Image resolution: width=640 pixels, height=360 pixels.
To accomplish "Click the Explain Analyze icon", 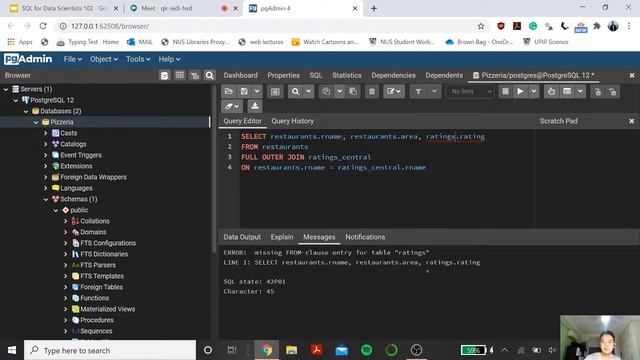I will pos(567,91).
